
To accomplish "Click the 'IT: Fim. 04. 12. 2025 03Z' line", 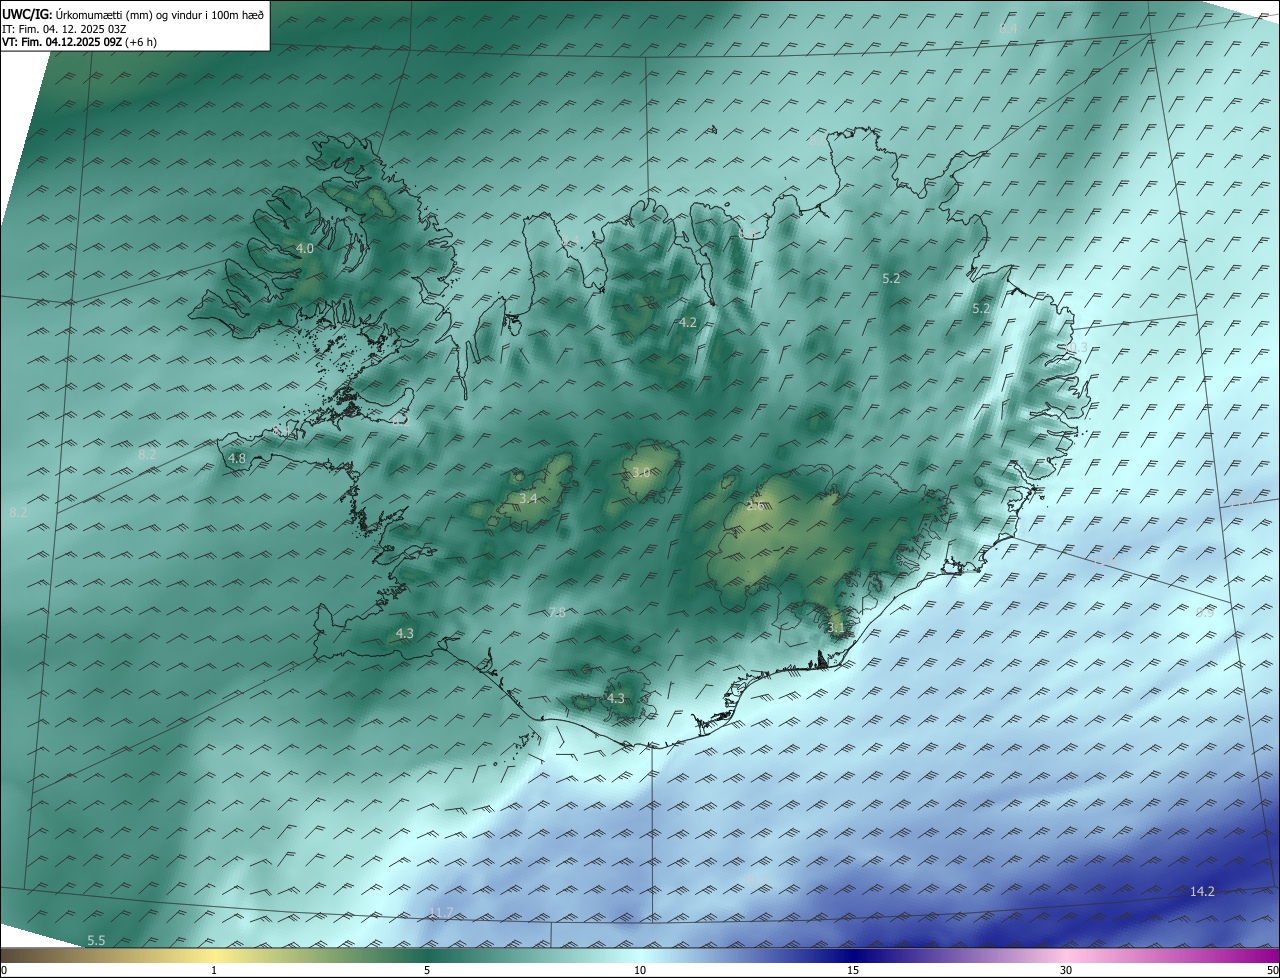I will [64, 29].
